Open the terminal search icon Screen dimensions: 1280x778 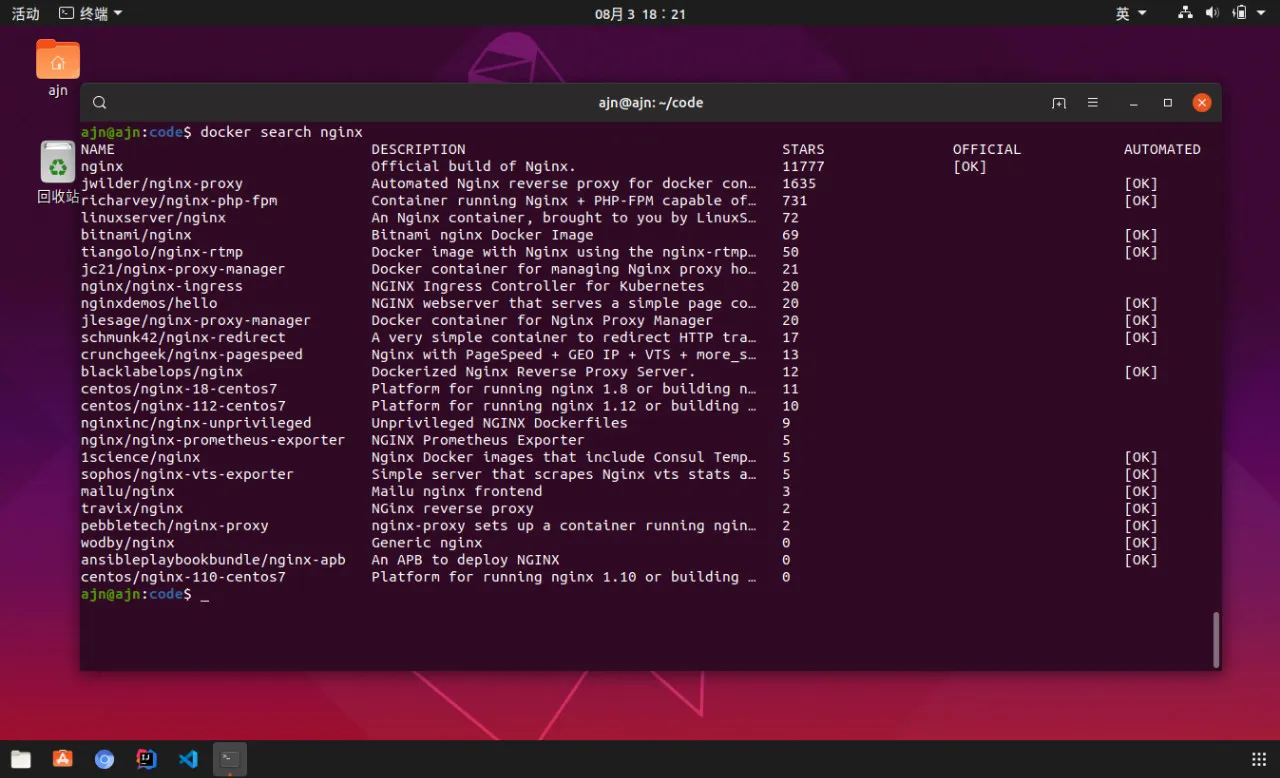99,102
